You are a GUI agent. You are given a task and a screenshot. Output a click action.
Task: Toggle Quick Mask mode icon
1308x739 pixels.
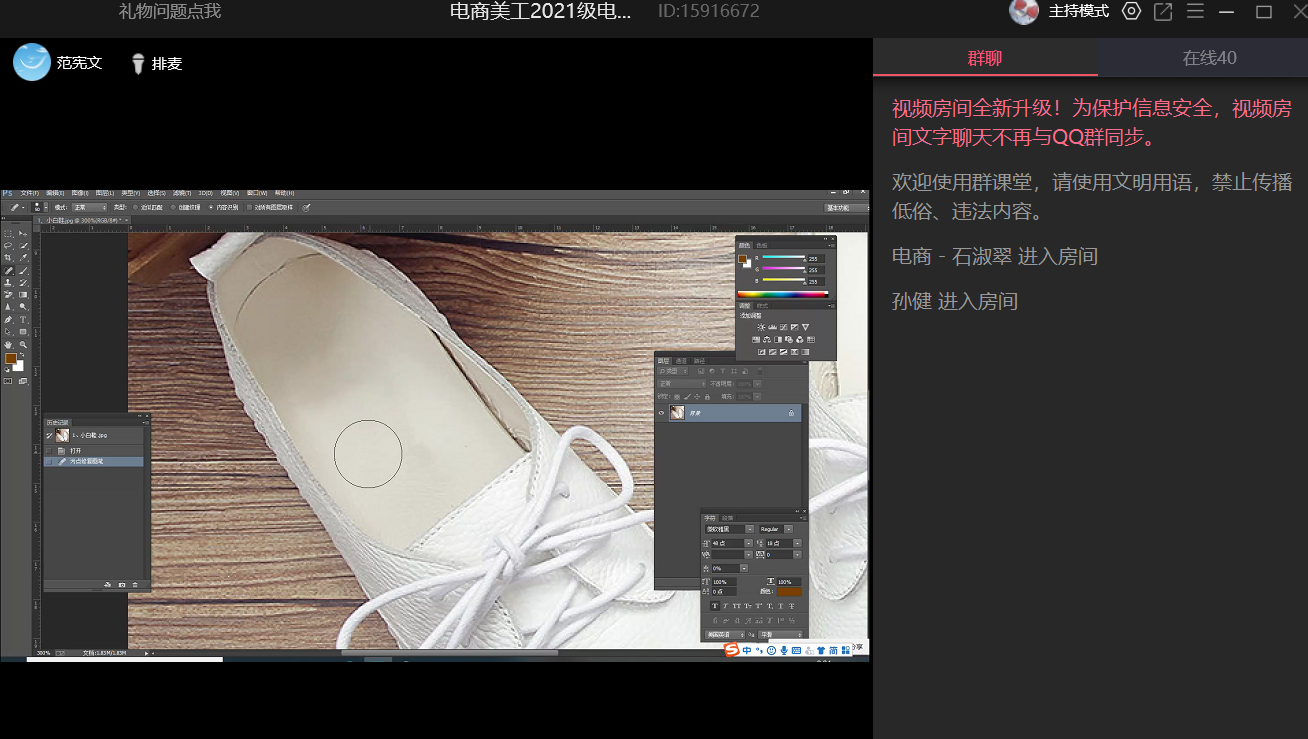click(x=8, y=381)
